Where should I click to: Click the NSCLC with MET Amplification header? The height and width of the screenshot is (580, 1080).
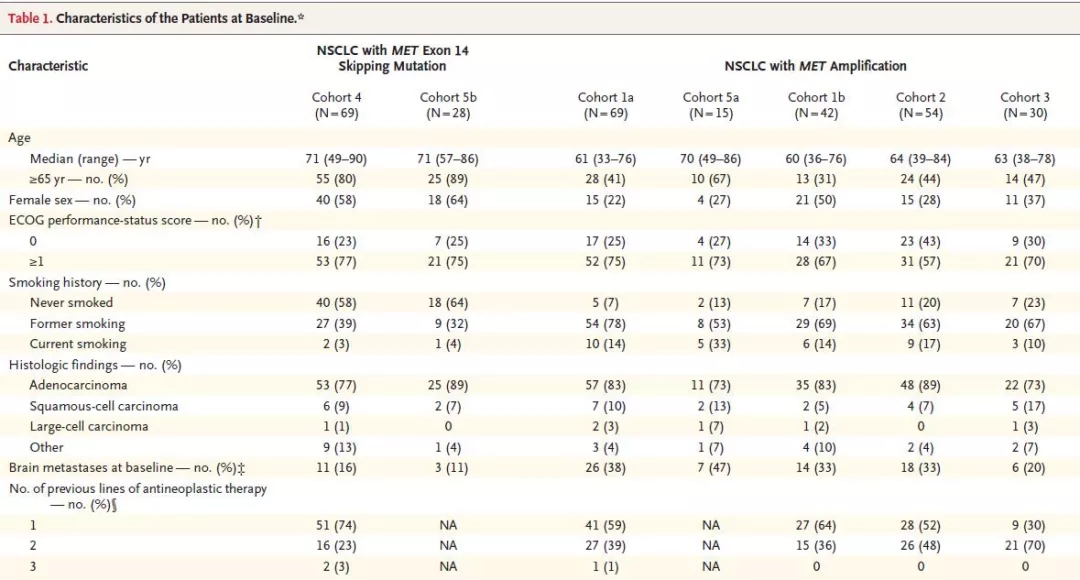(x=815, y=66)
